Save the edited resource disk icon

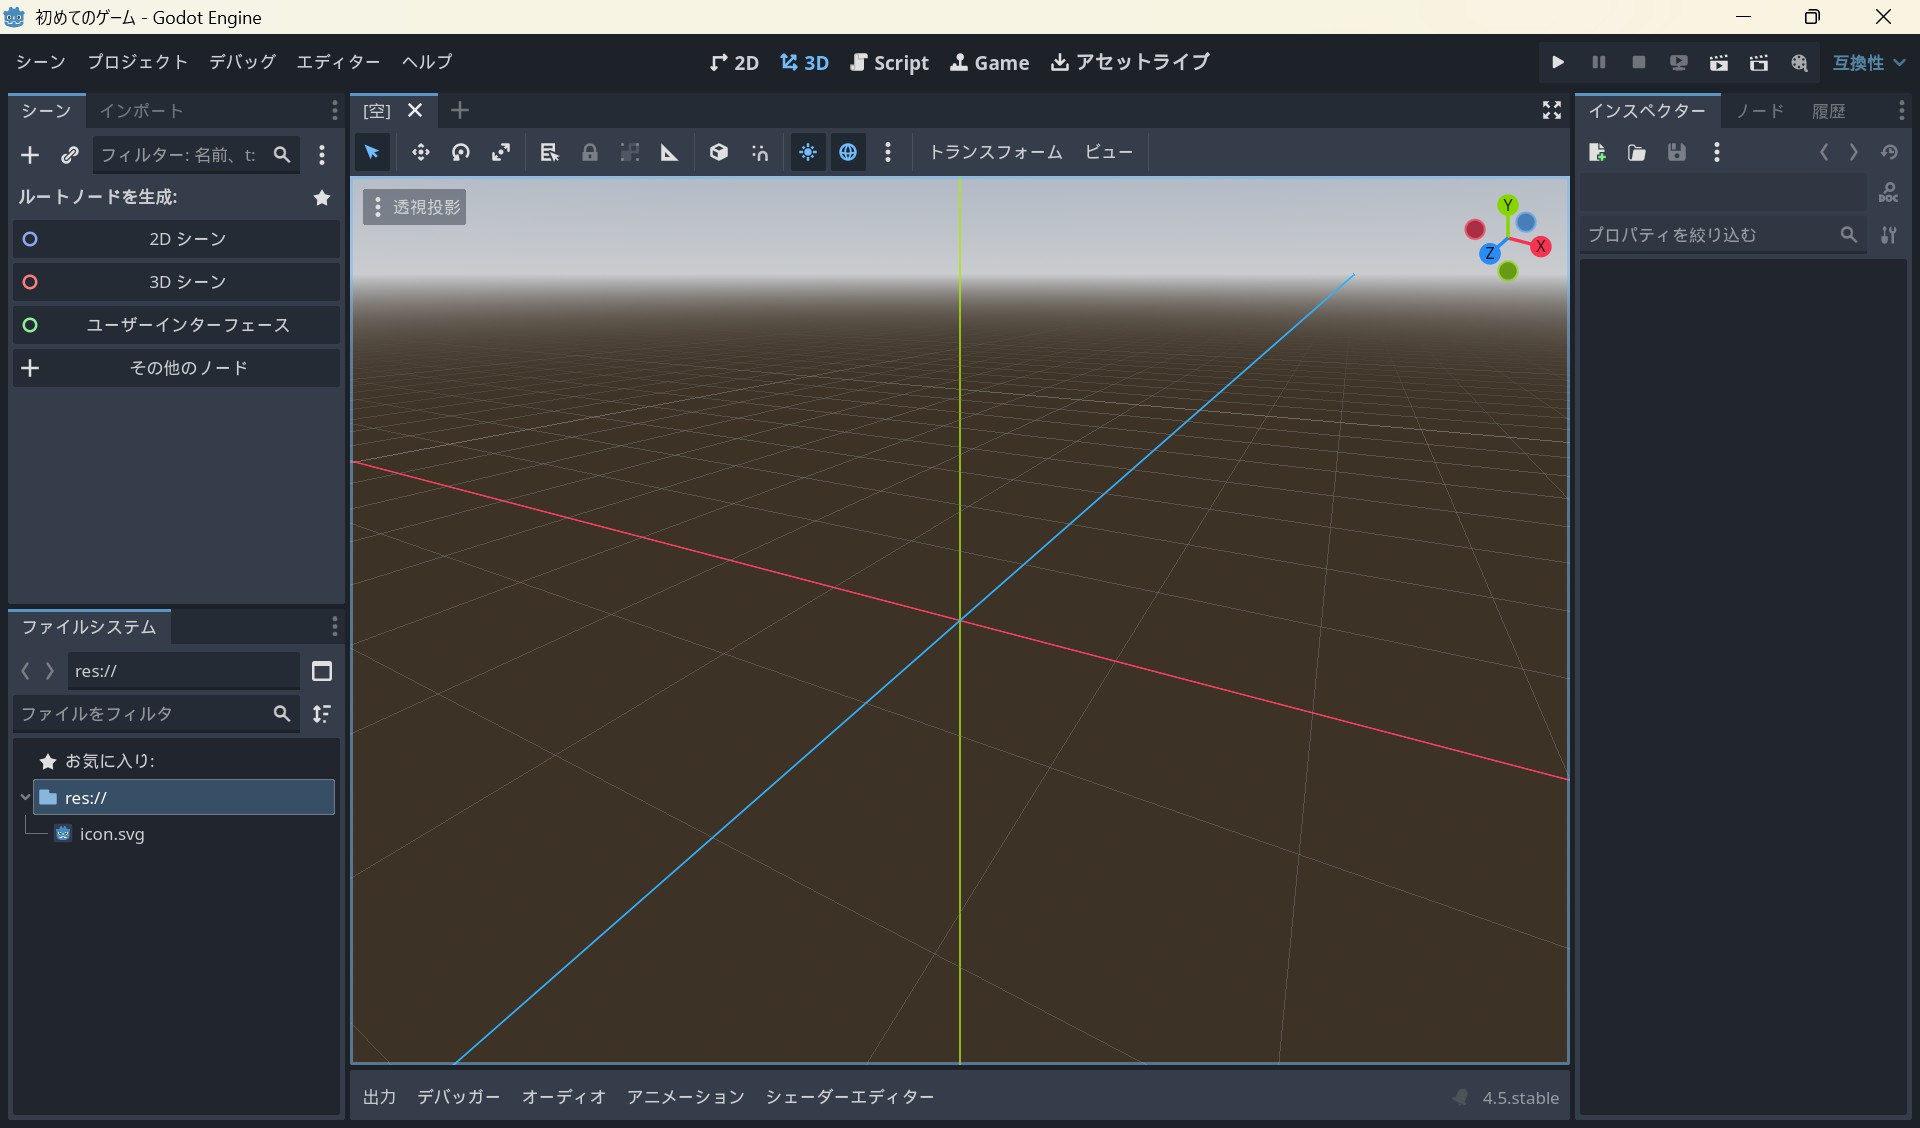[x=1677, y=152]
